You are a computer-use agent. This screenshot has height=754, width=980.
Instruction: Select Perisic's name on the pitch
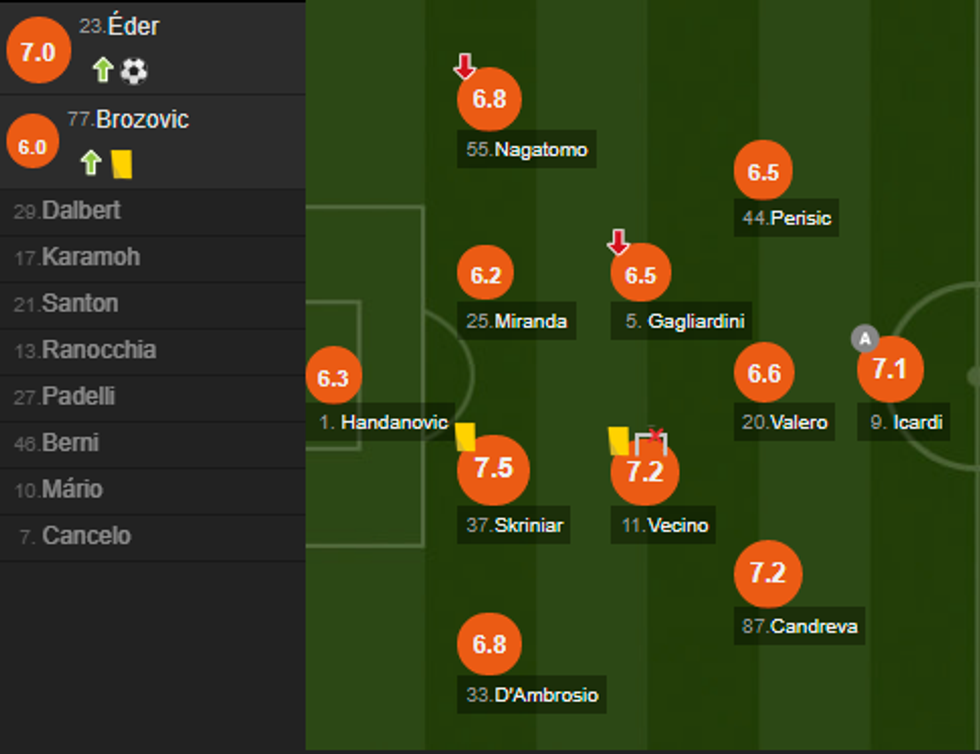788,218
